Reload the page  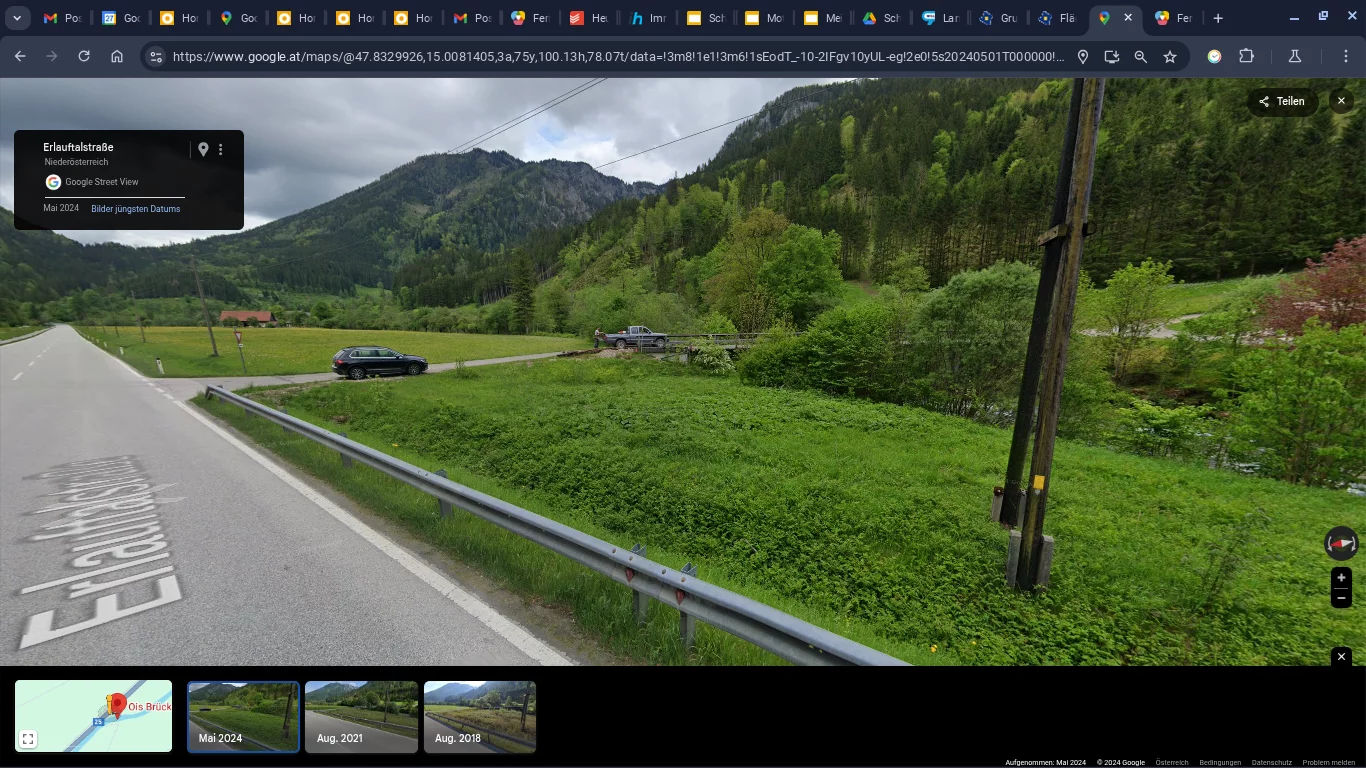pos(84,57)
